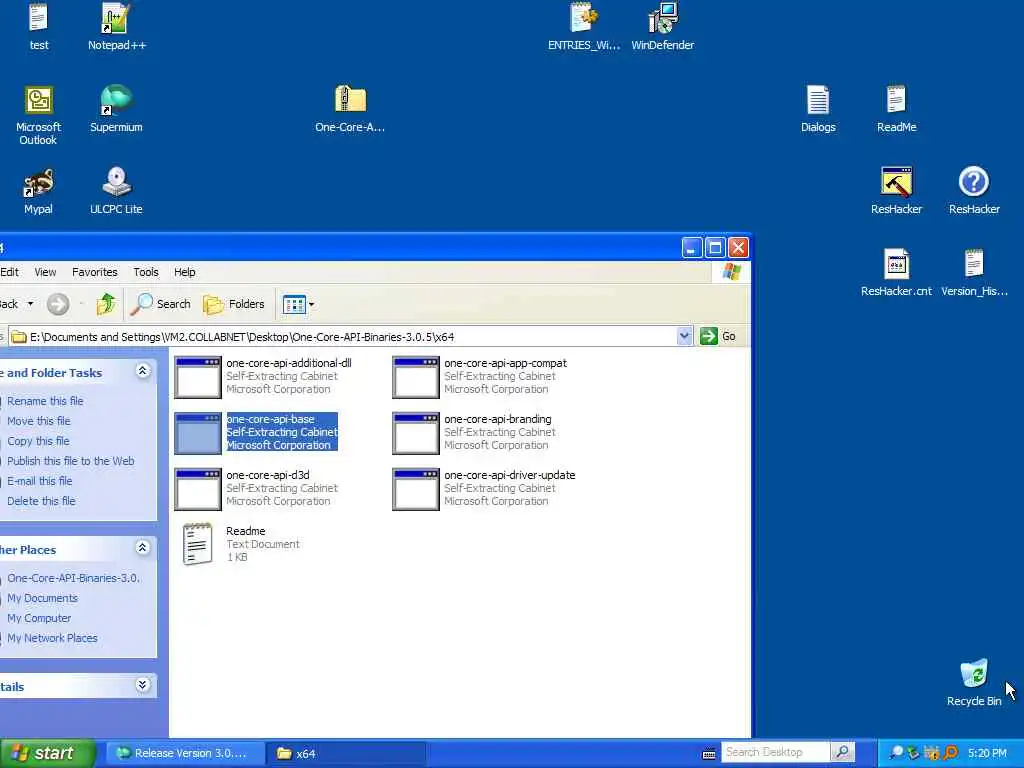Click Move this file
Screen dimensions: 1024x768
(39, 421)
